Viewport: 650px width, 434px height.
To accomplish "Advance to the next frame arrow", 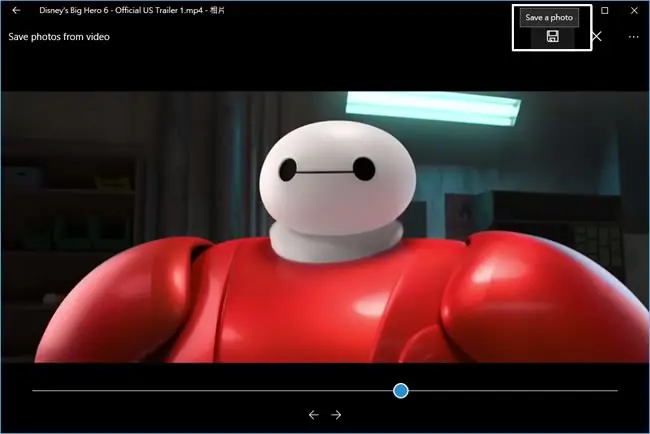I will pyautogui.click(x=336, y=415).
